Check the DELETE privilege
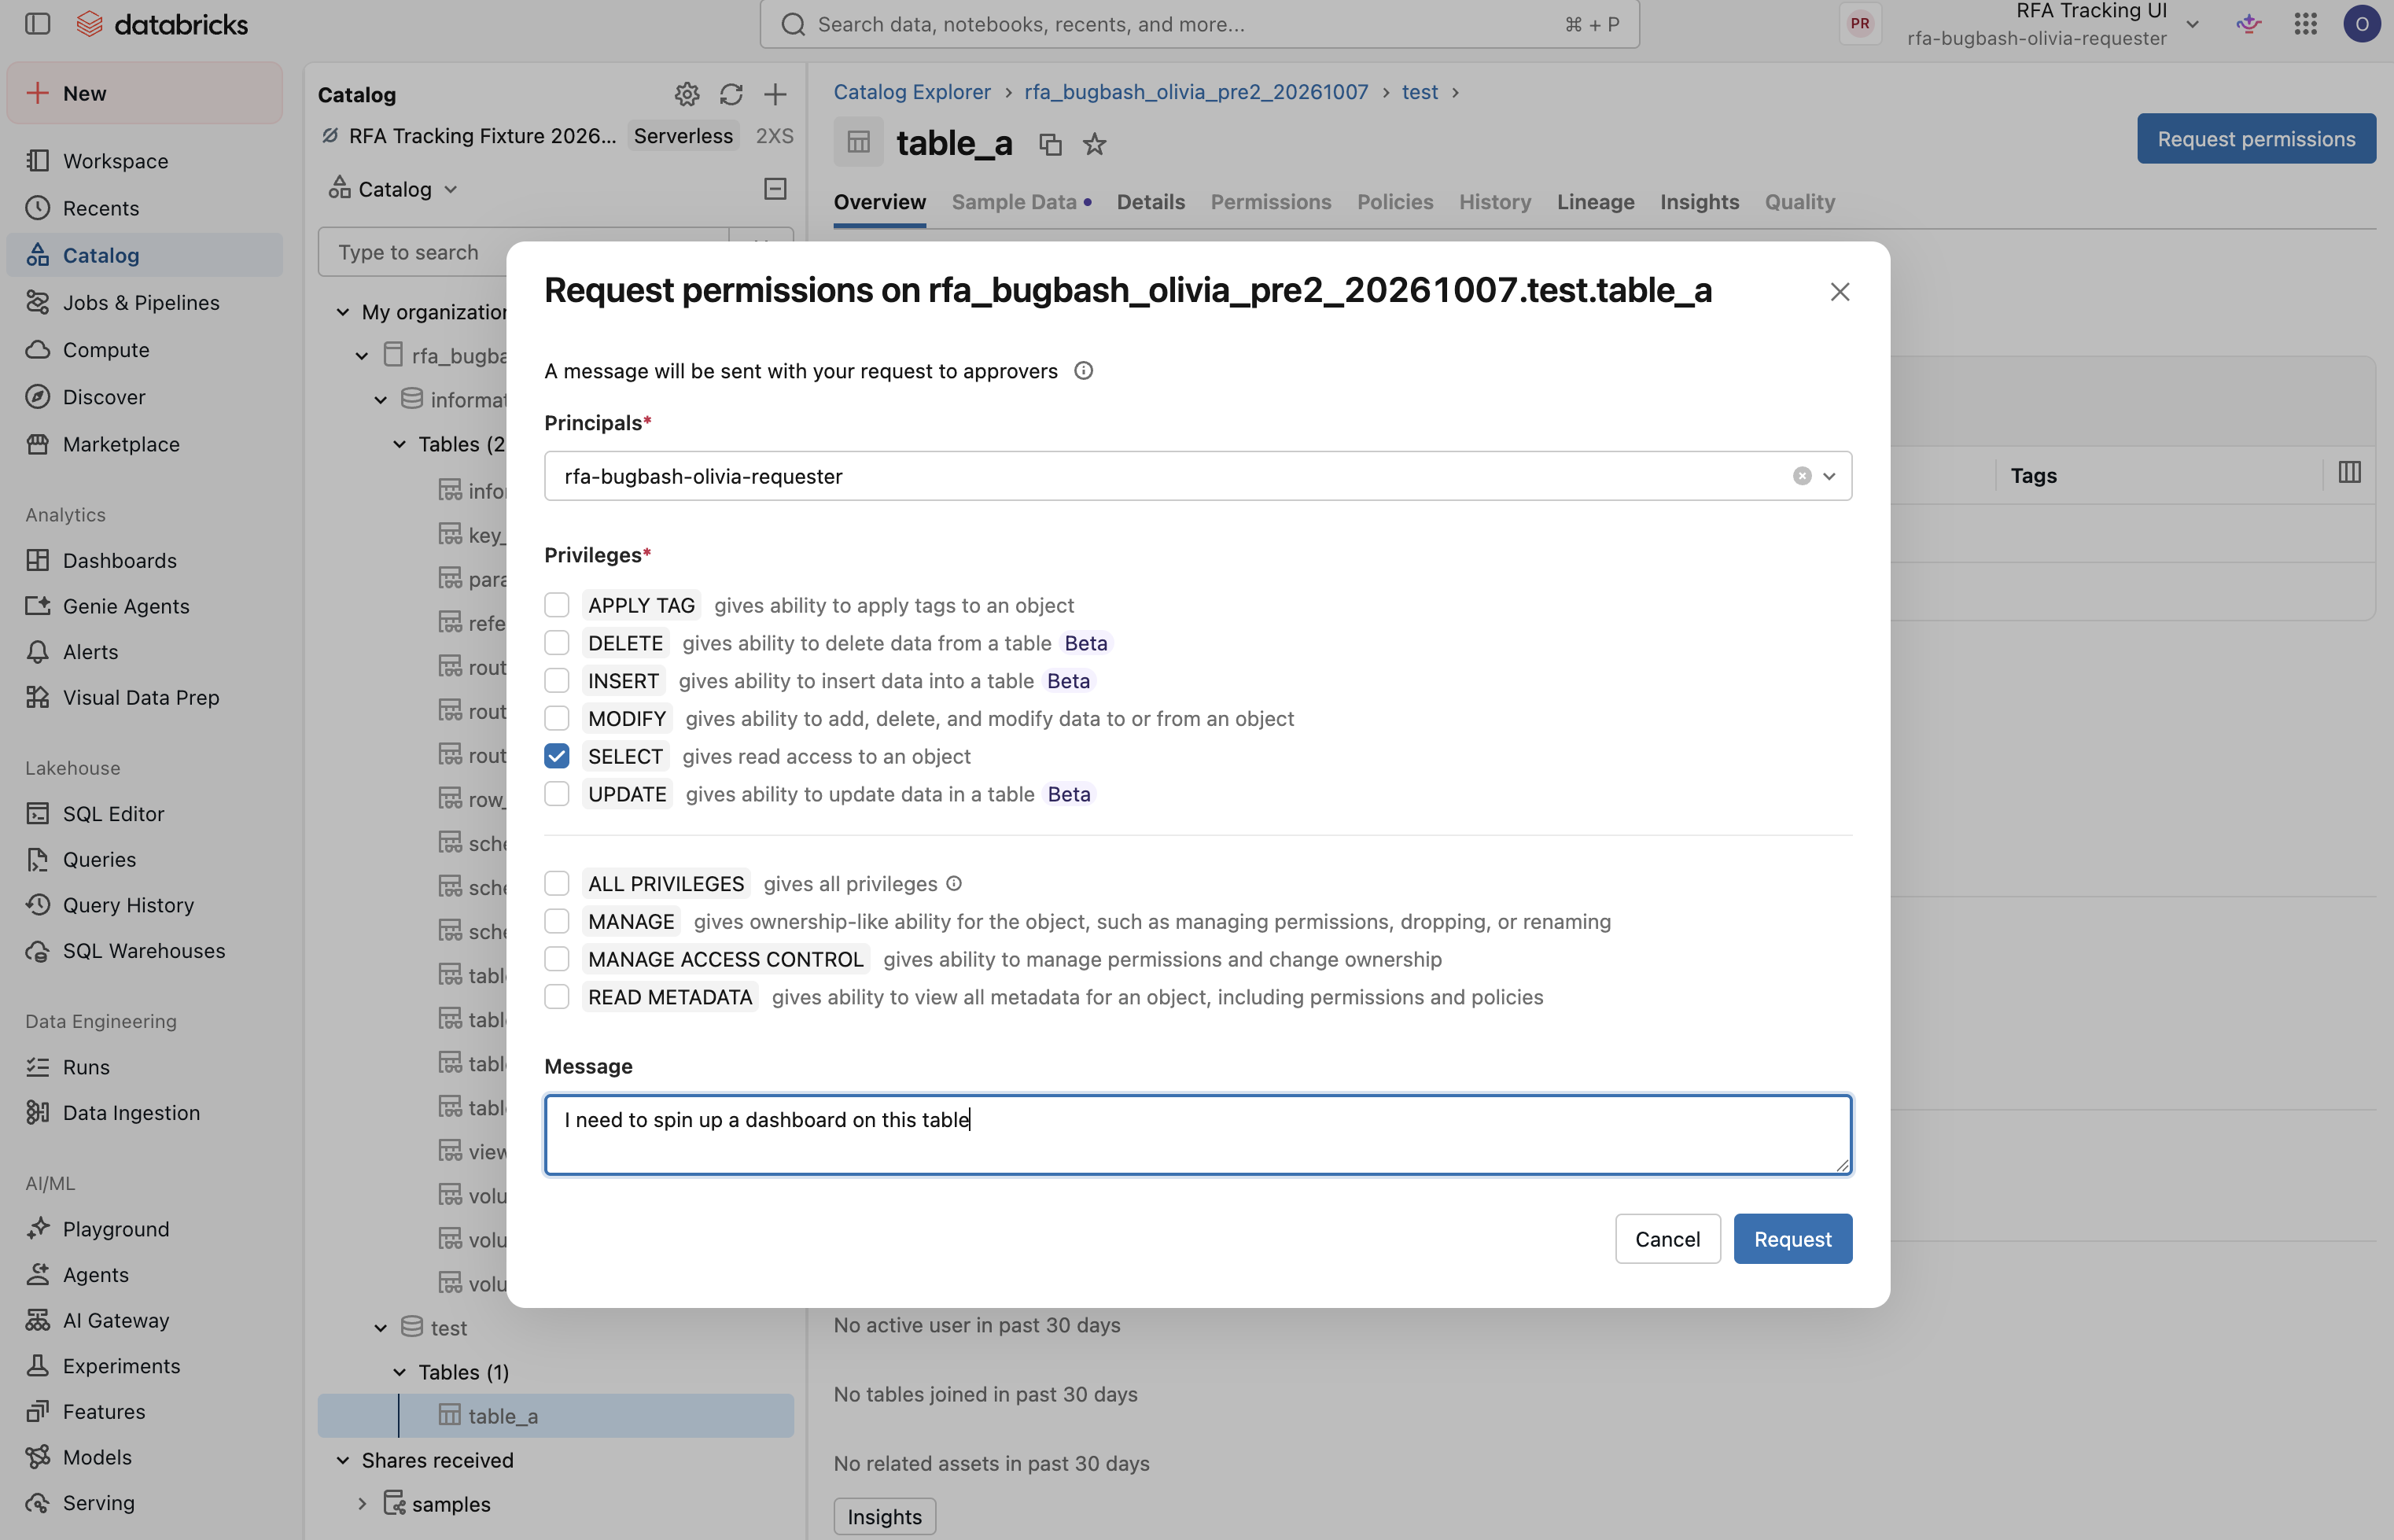 [557, 643]
